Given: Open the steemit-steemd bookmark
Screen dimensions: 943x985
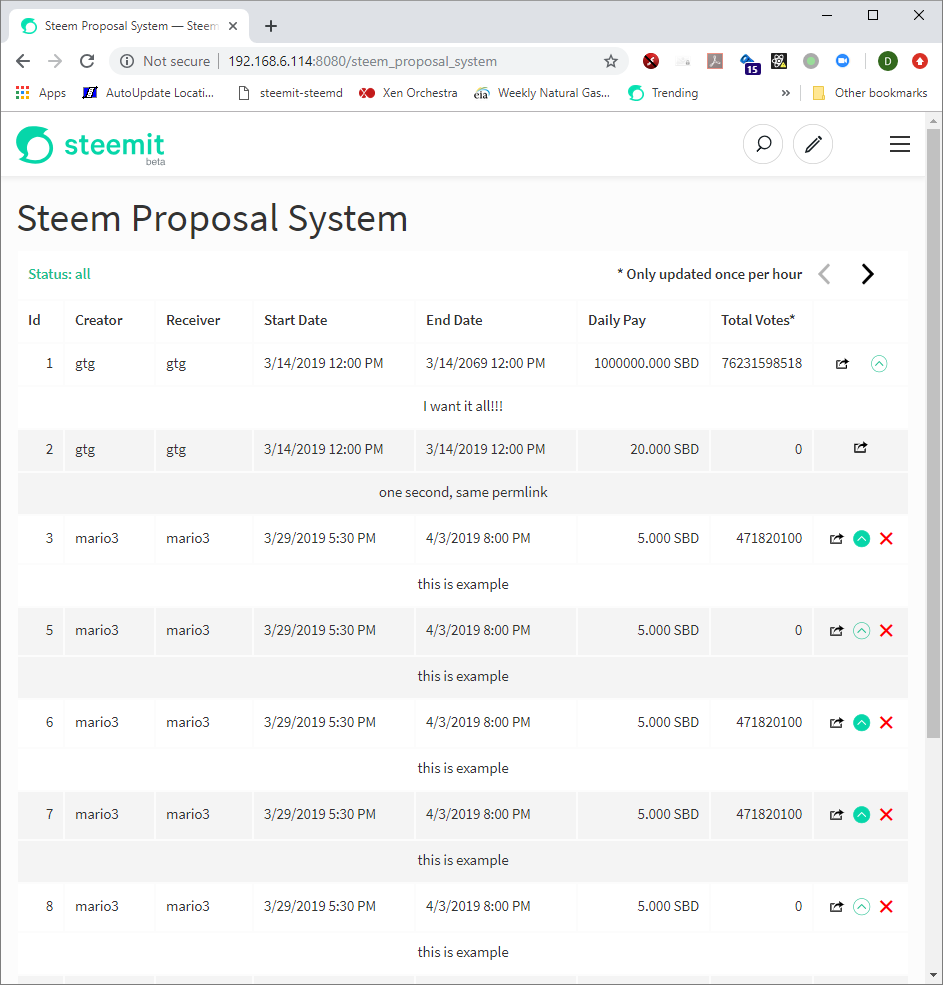Looking at the screenshot, I should pyautogui.click(x=291, y=93).
